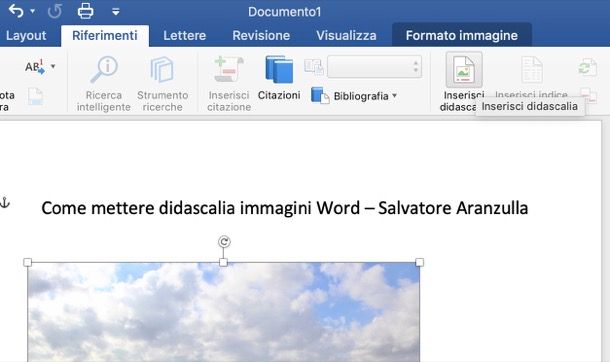The image size is (610, 362).
Task: Click the Inserisci didascalia icon
Action: pyautogui.click(x=464, y=70)
